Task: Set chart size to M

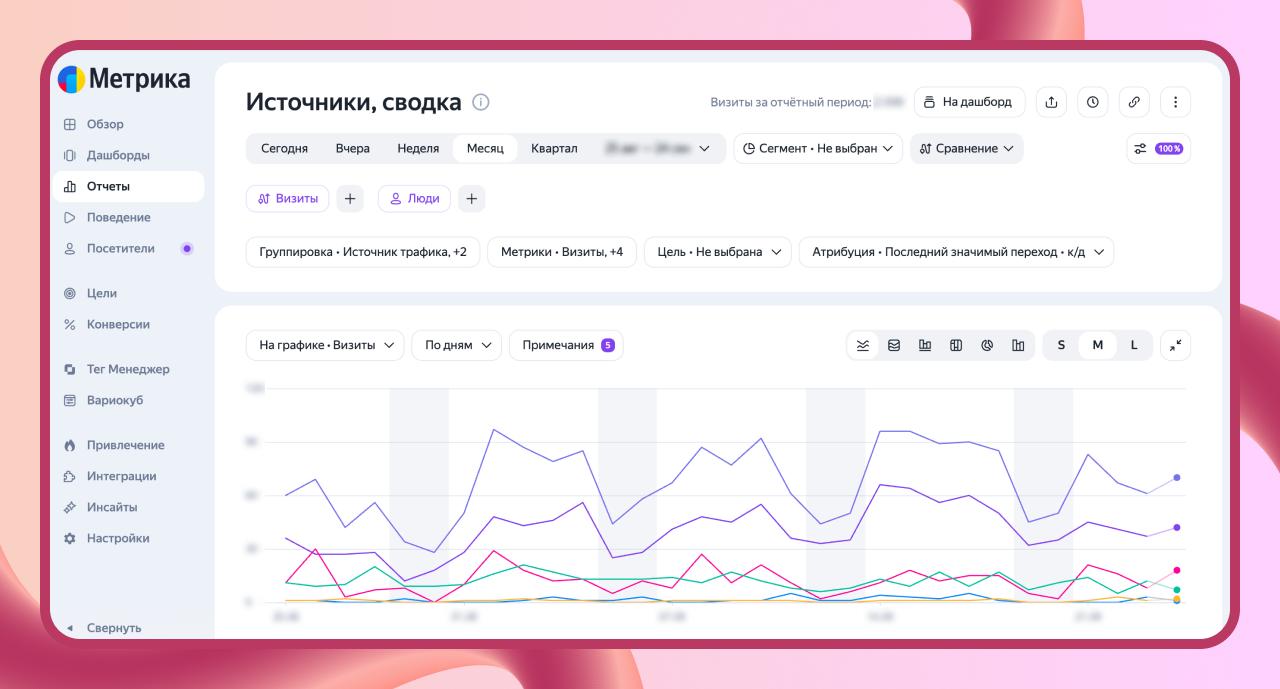Action: point(1097,345)
